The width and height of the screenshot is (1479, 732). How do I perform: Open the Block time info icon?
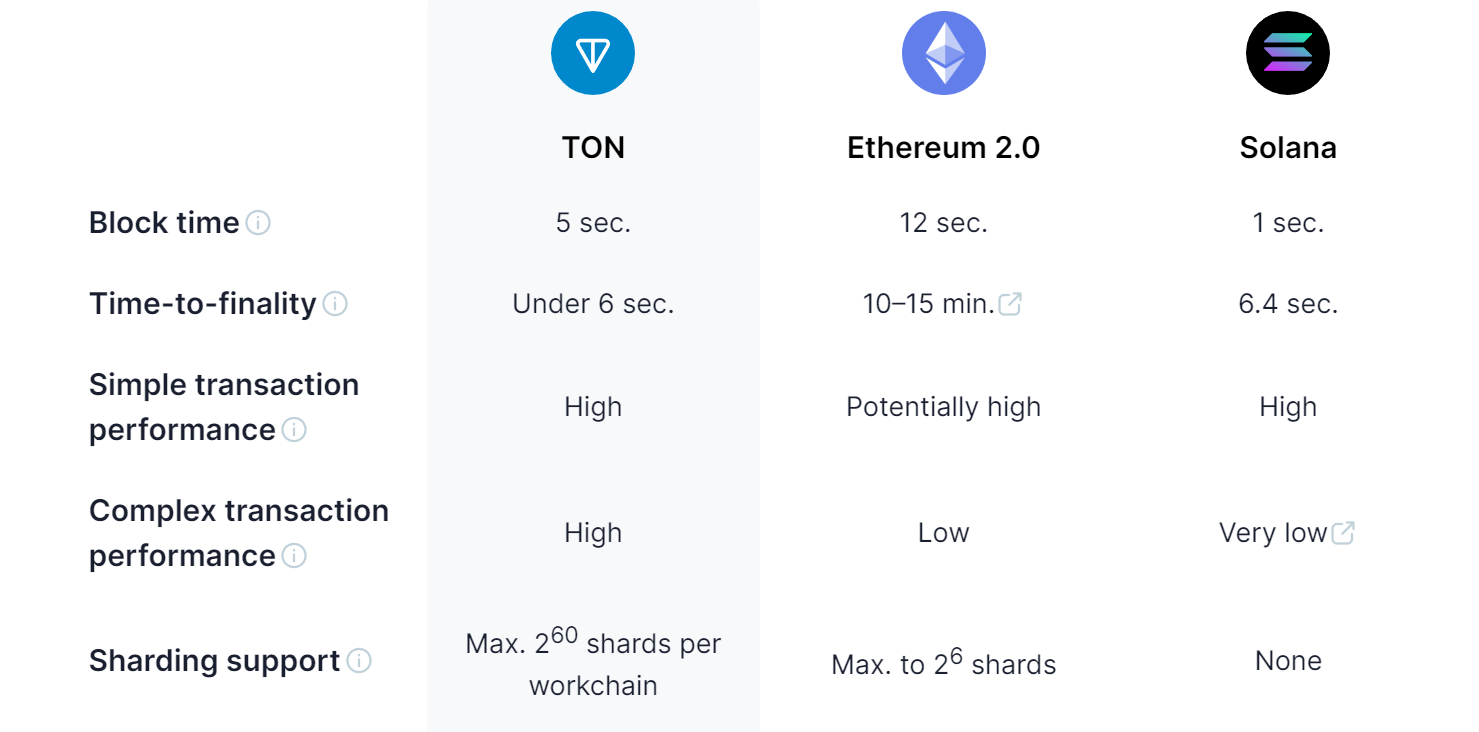[258, 223]
